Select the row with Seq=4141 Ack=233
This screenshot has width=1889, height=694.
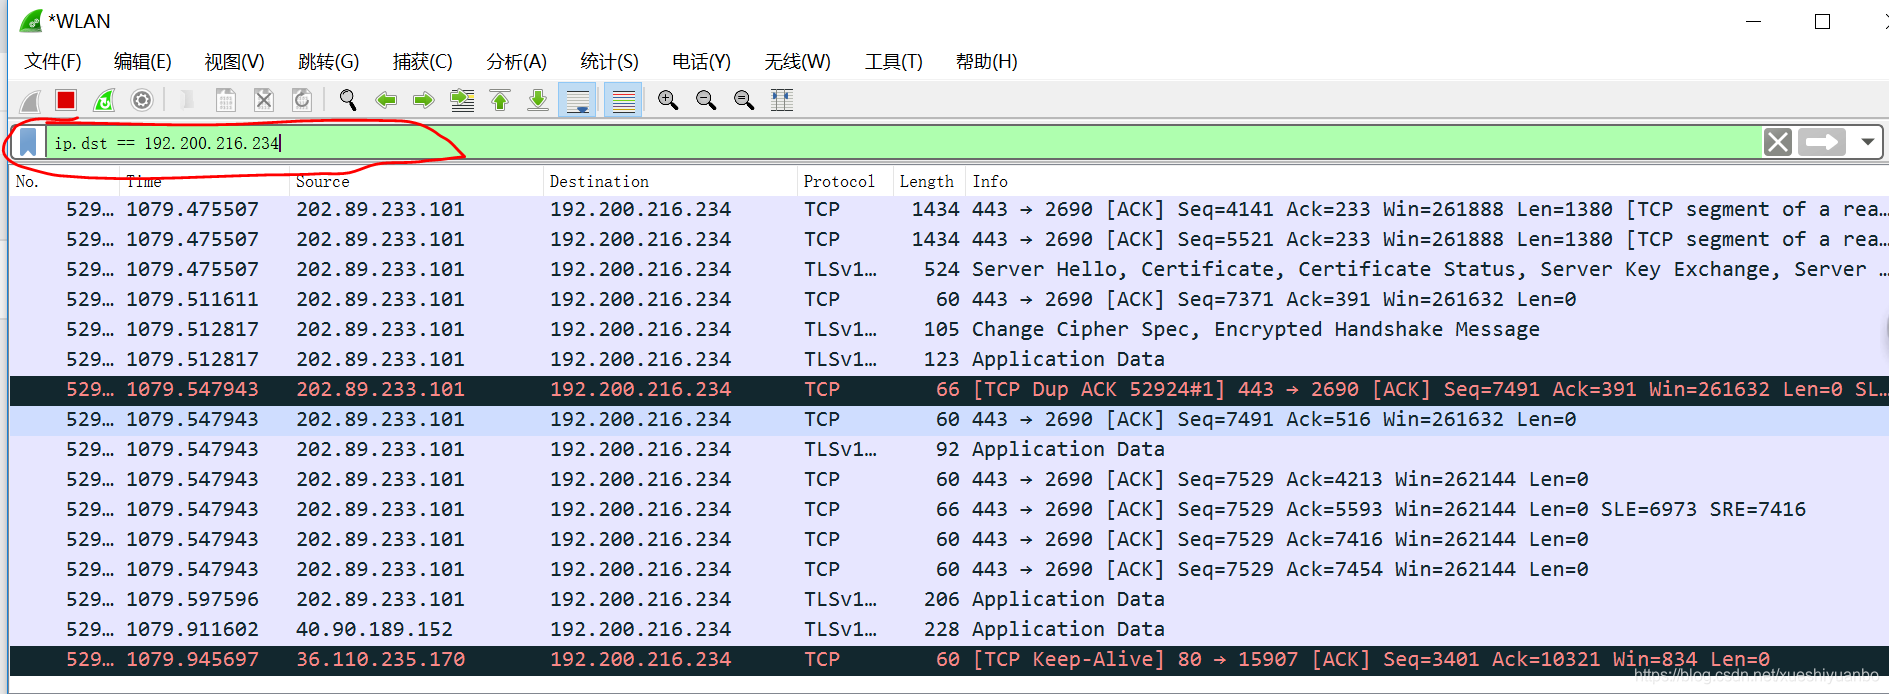(x=949, y=209)
